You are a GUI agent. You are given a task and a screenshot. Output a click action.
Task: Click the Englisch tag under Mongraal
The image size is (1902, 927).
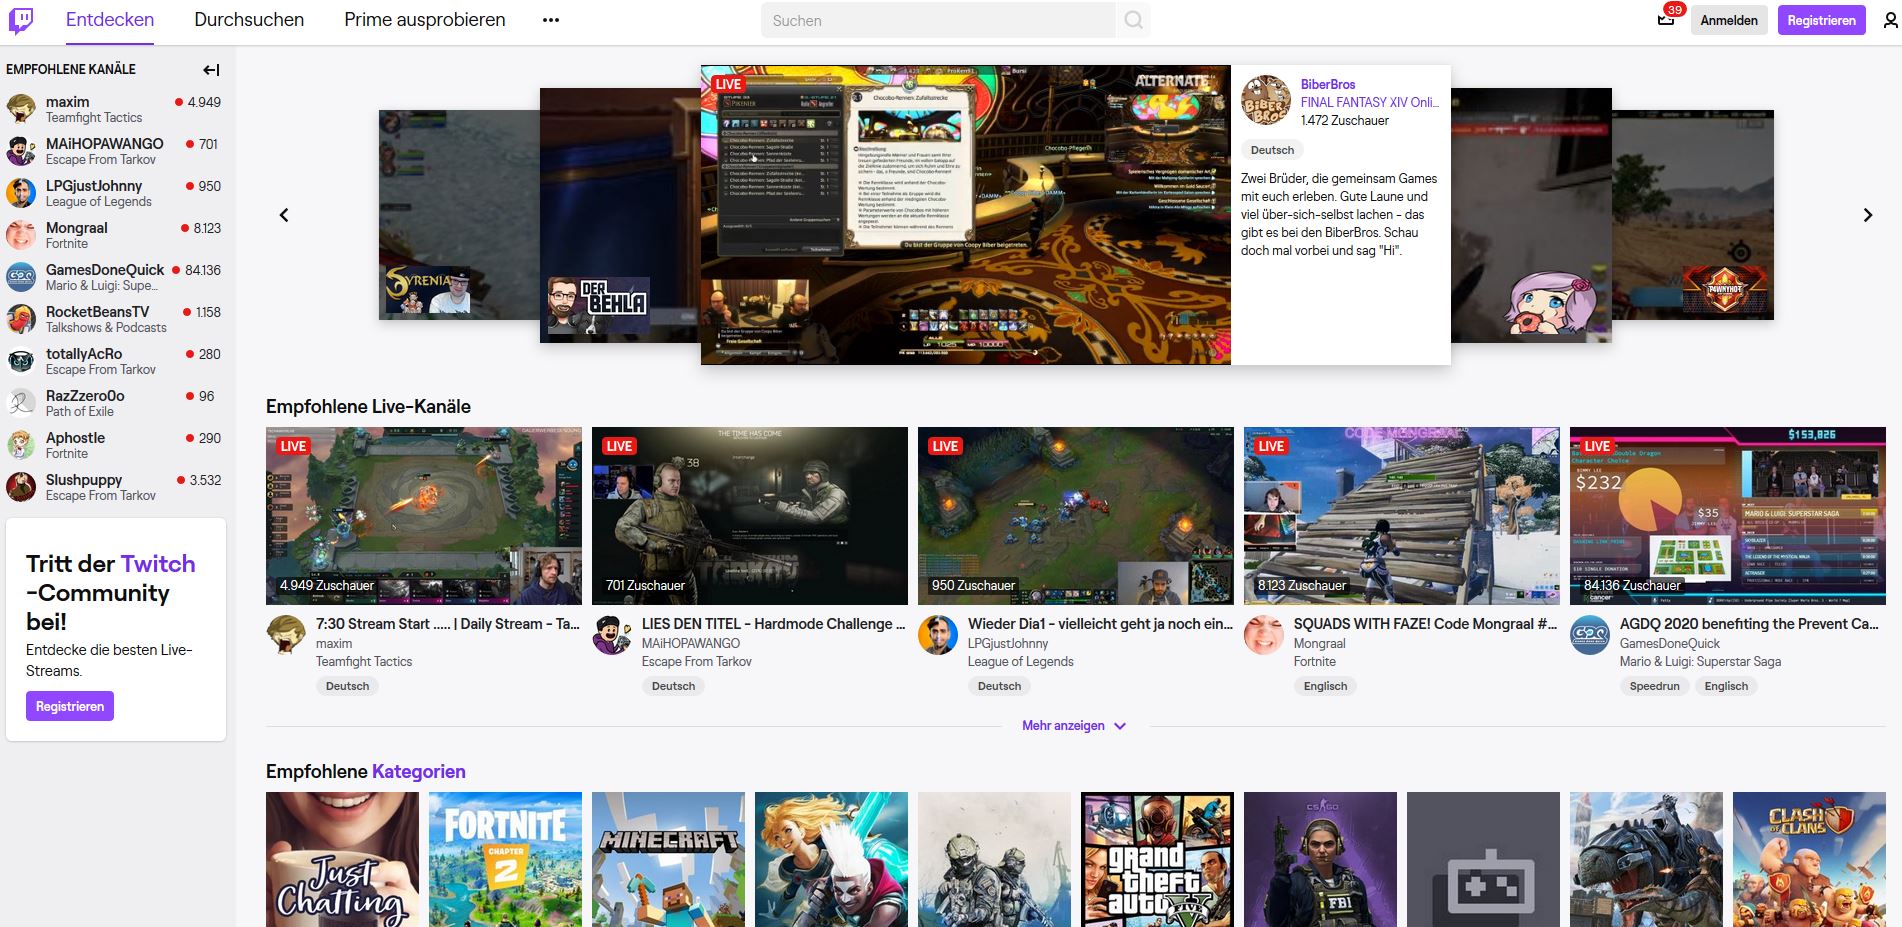(1325, 686)
